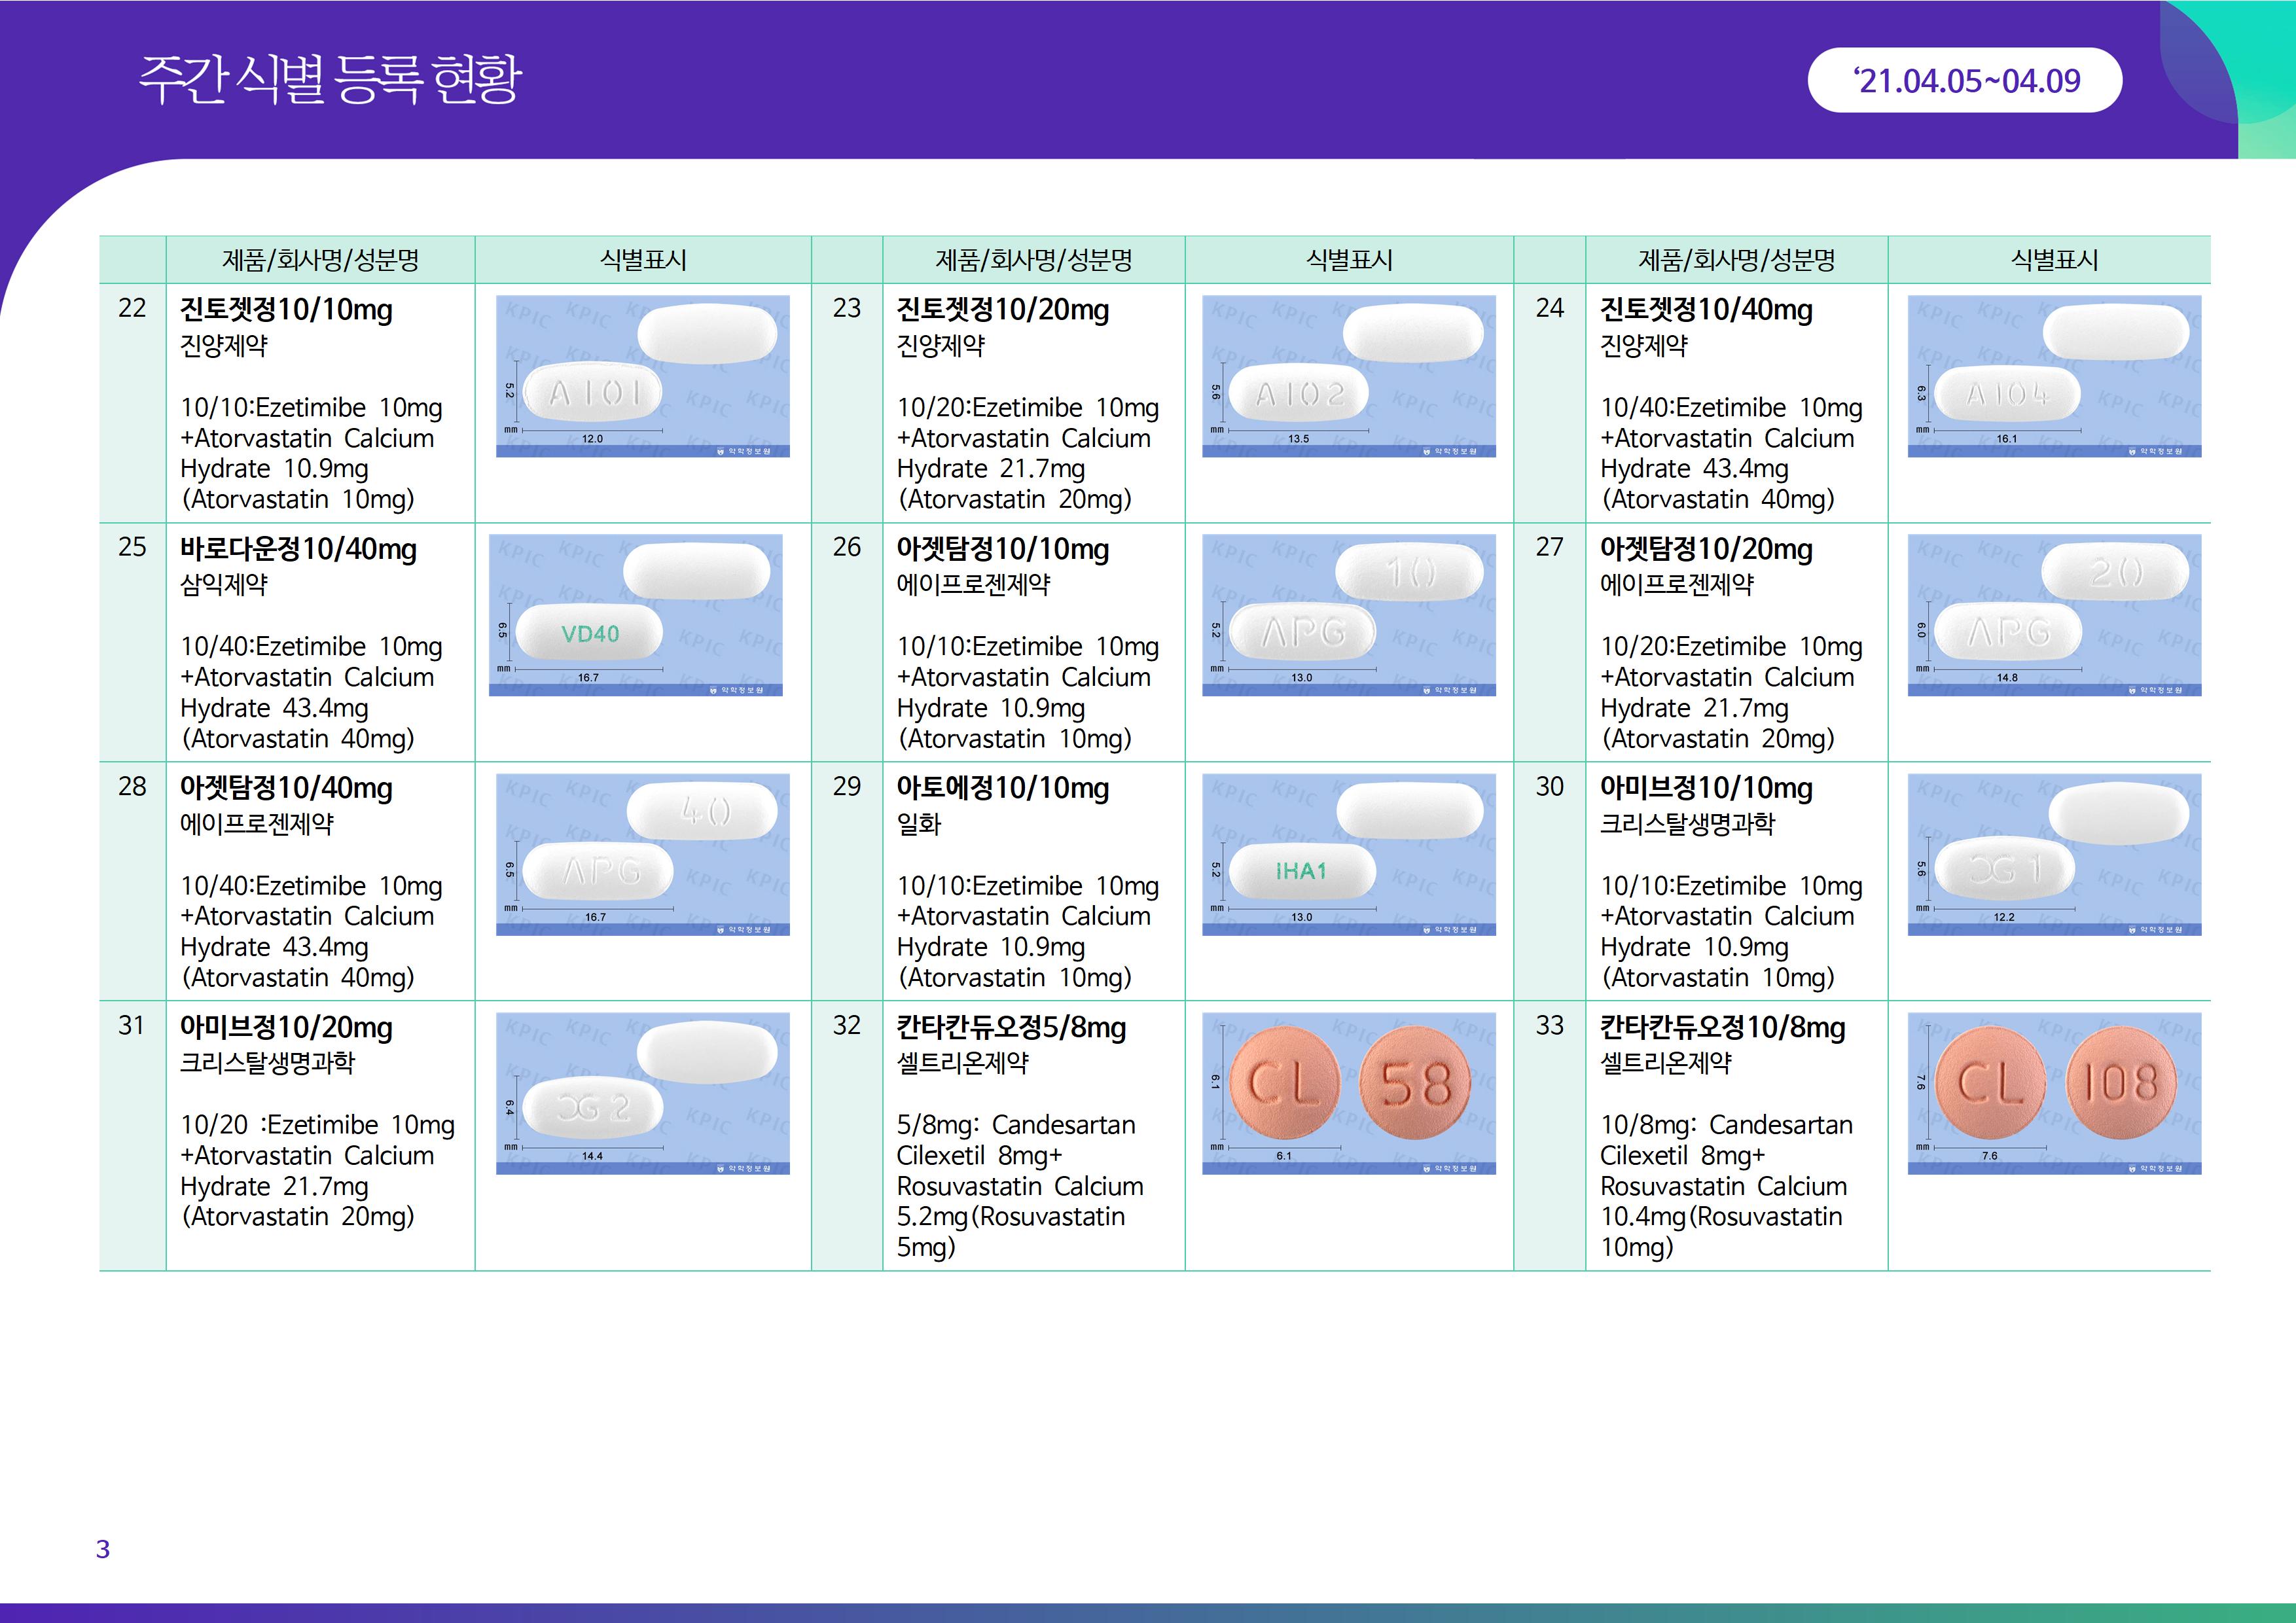Click the A102 pill image
The width and height of the screenshot is (2296, 1623).
tap(1348, 376)
